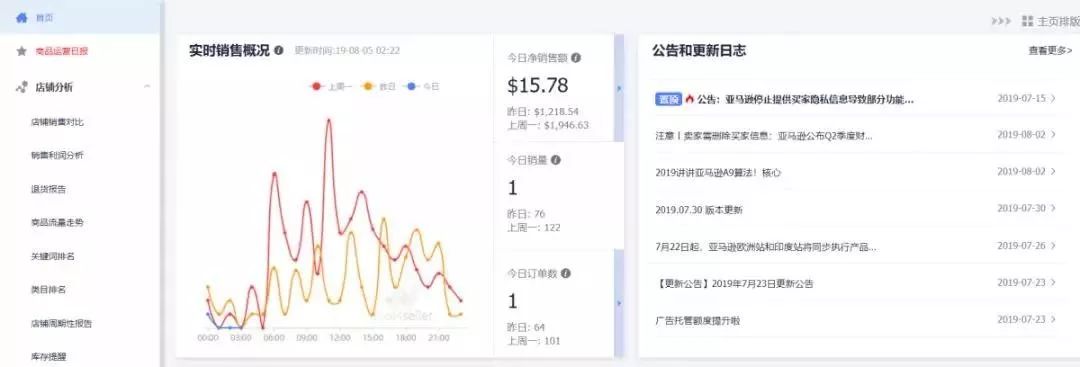This screenshot has width=1080, height=367.
Task: Select 关键词排名 from the sidebar menu
Action: [52, 256]
